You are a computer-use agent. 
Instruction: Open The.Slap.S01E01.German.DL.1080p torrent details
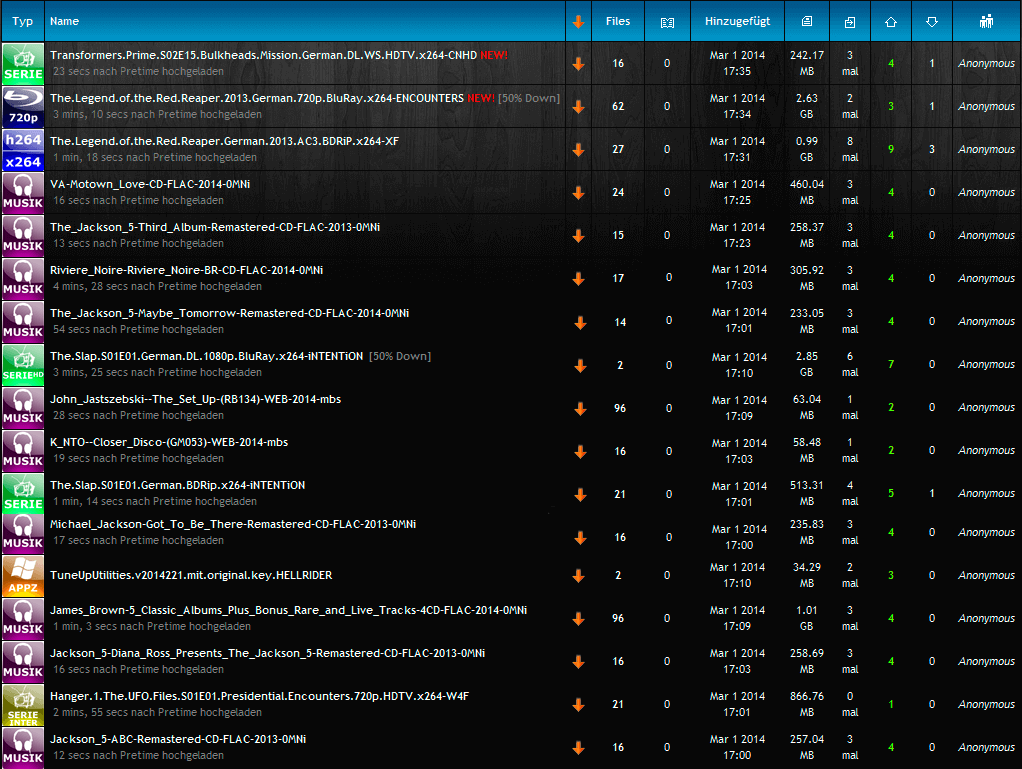[207, 356]
